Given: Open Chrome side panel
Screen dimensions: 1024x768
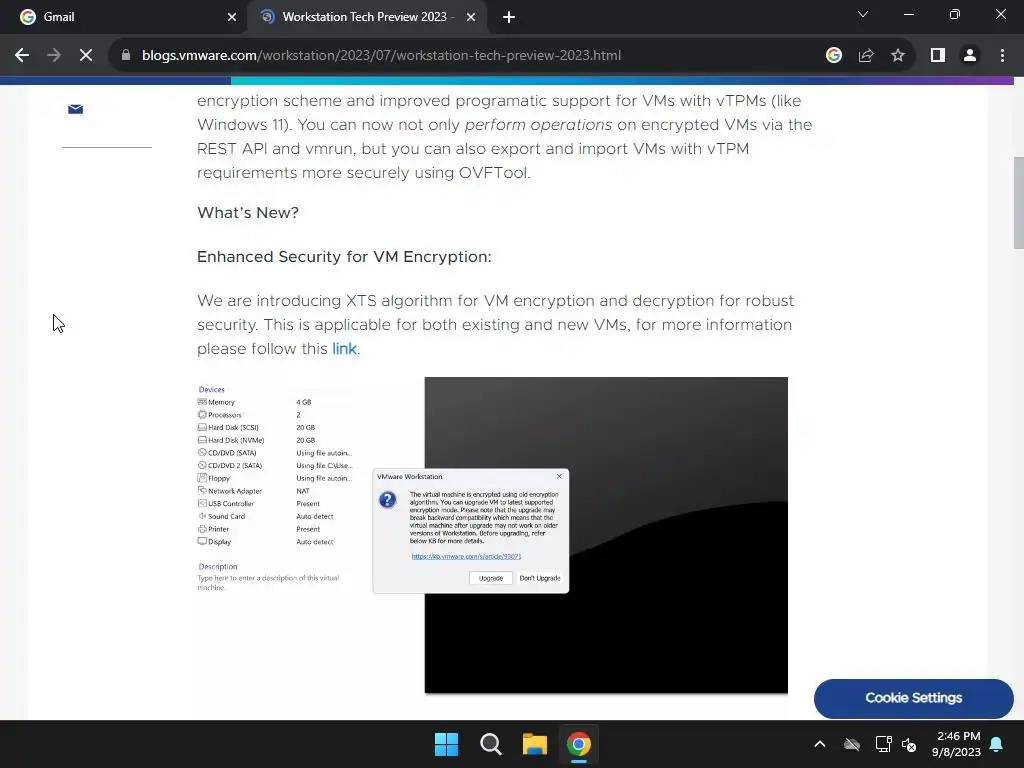Looking at the screenshot, I should (x=938, y=56).
